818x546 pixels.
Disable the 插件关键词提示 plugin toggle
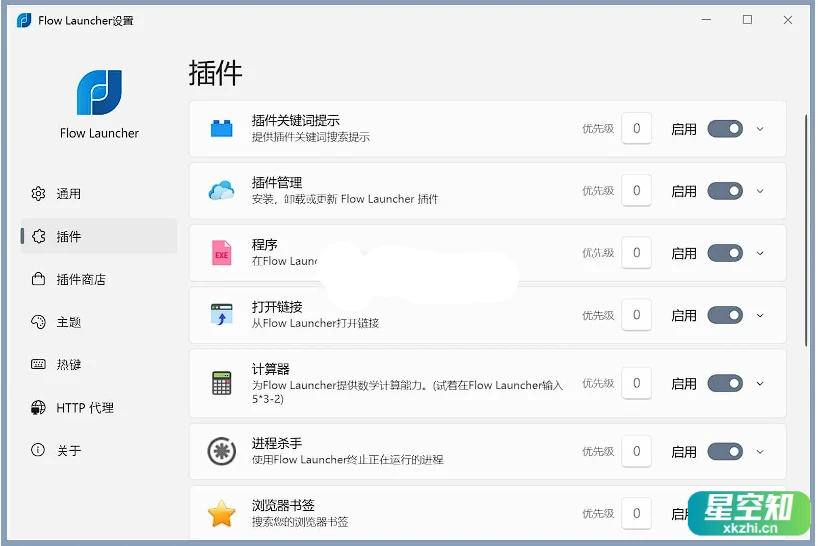(725, 129)
